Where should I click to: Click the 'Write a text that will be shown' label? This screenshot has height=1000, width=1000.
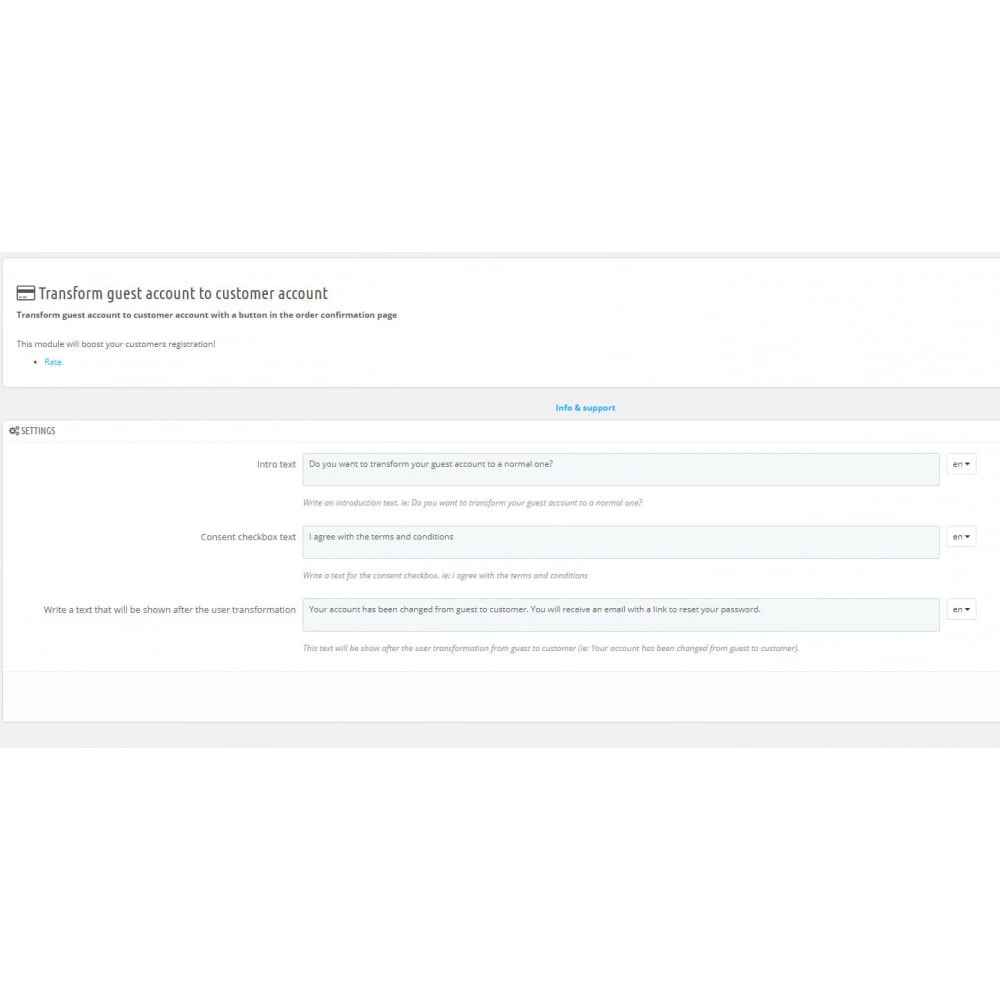[x=170, y=610]
